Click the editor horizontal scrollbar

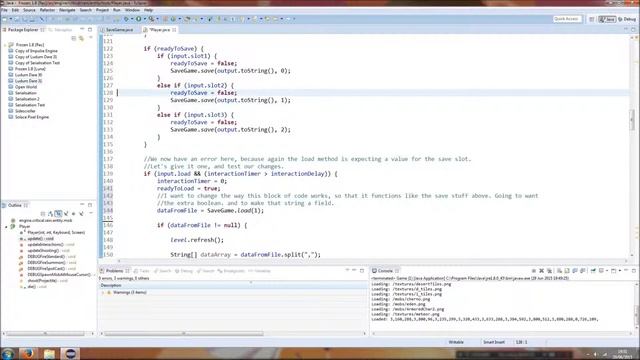coord(372,261)
